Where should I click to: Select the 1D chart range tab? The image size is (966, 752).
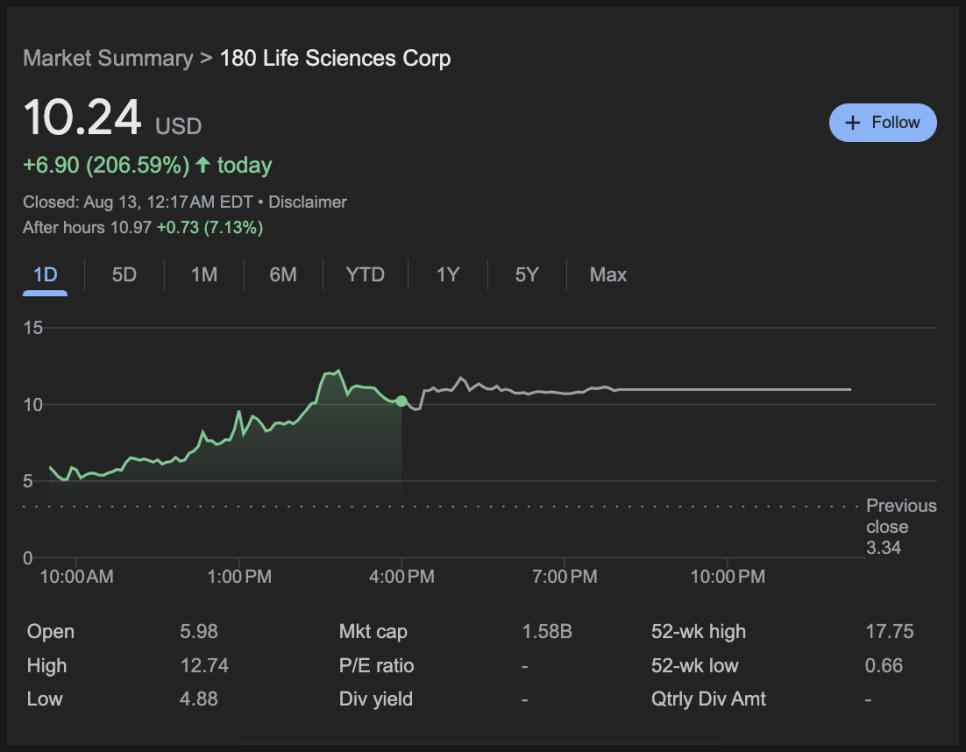[x=45, y=275]
